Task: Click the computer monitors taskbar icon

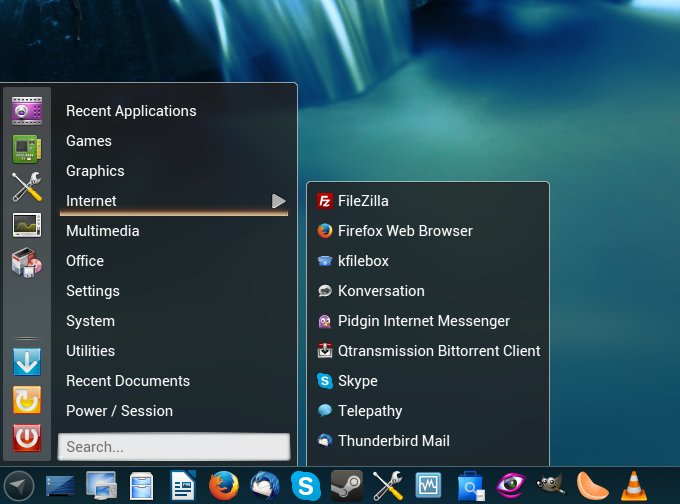Action: (101, 485)
